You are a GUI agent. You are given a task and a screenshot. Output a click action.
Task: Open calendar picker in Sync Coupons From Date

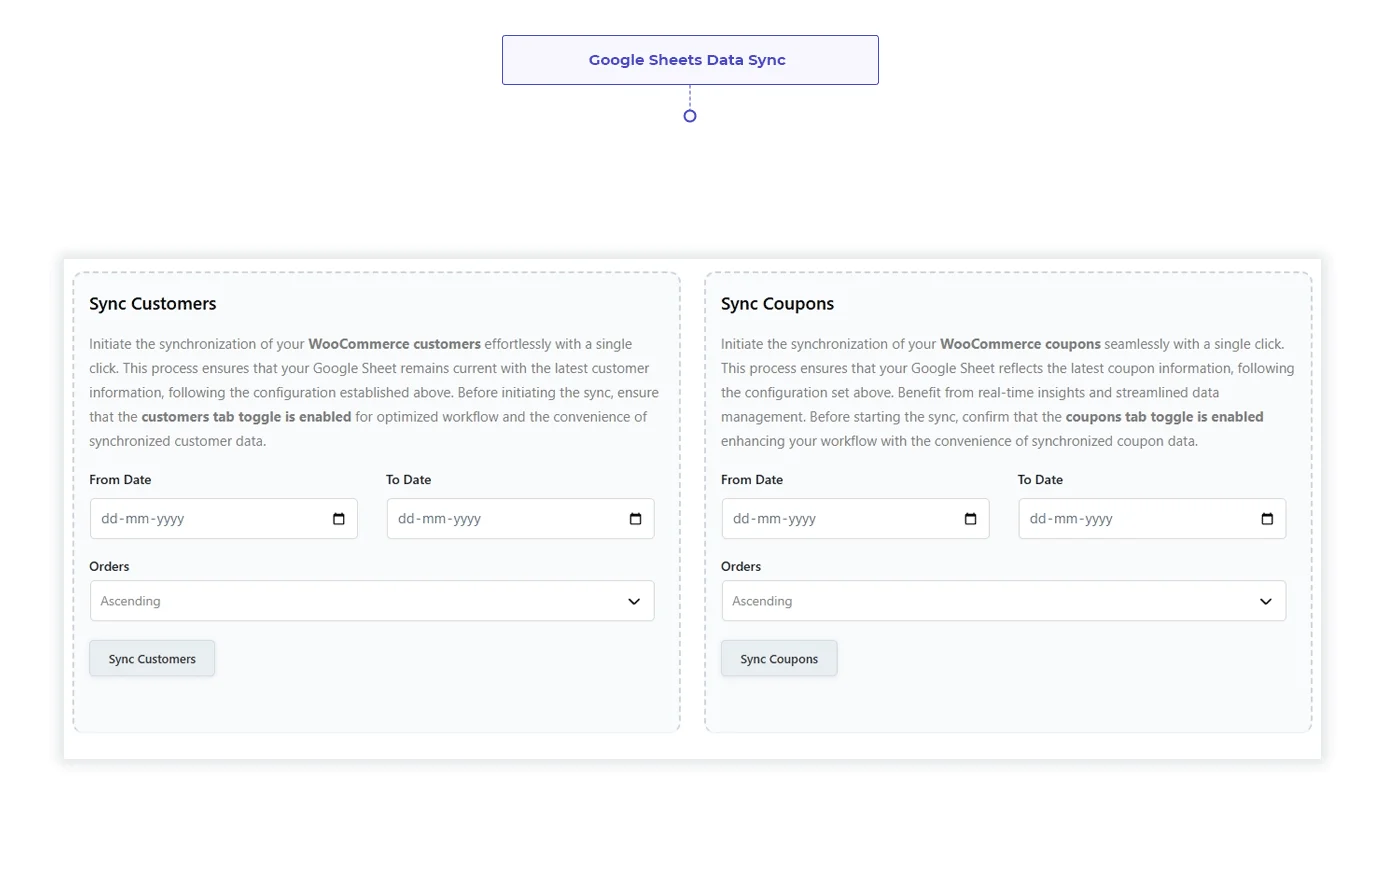coord(970,519)
